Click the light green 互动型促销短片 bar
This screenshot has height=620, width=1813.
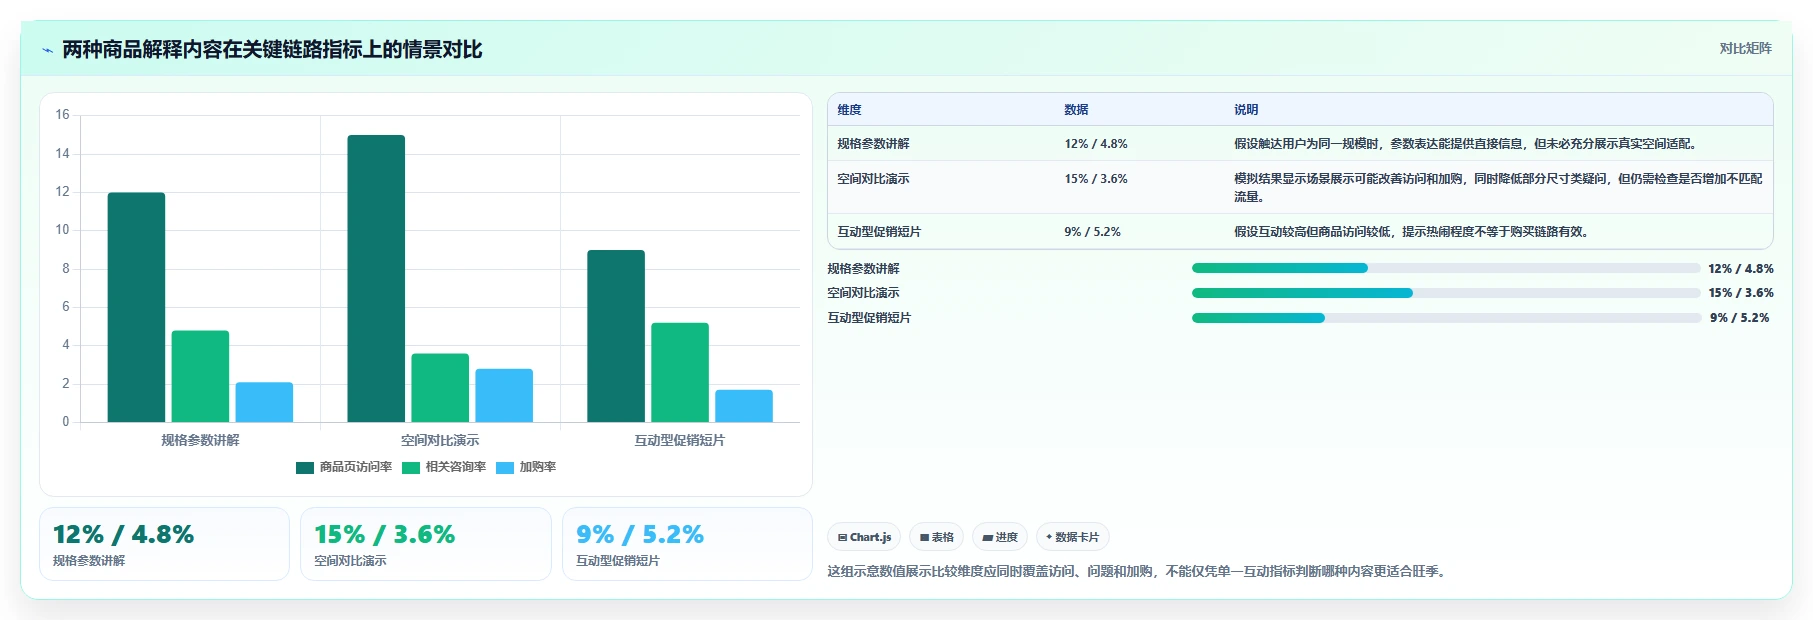(680, 372)
